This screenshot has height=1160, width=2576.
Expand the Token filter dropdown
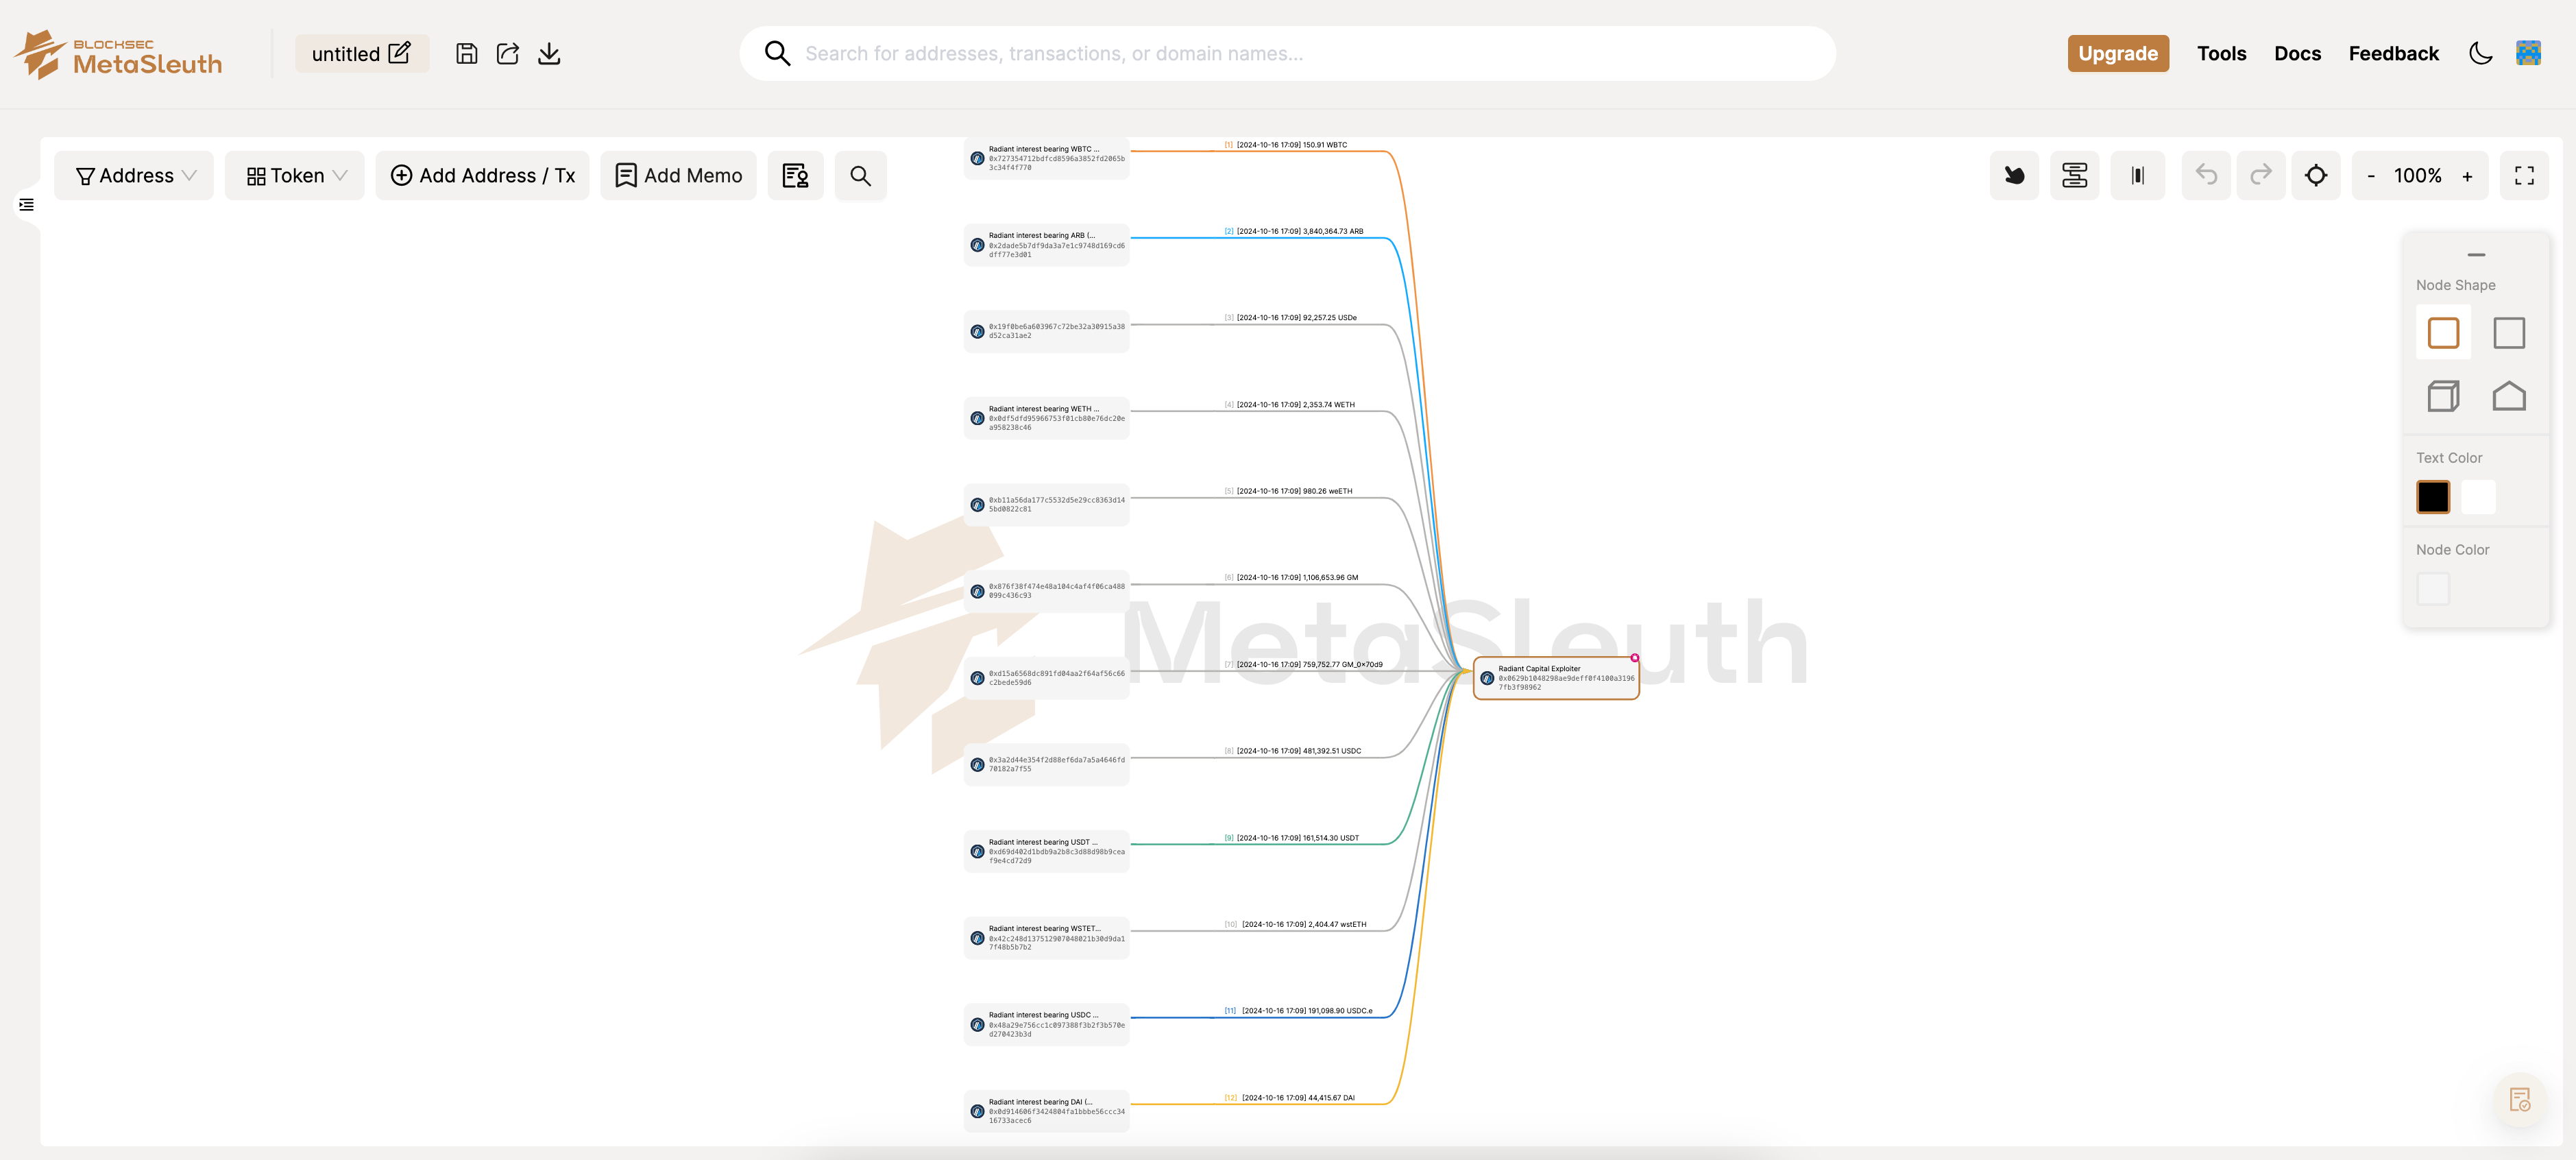tap(295, 176)
